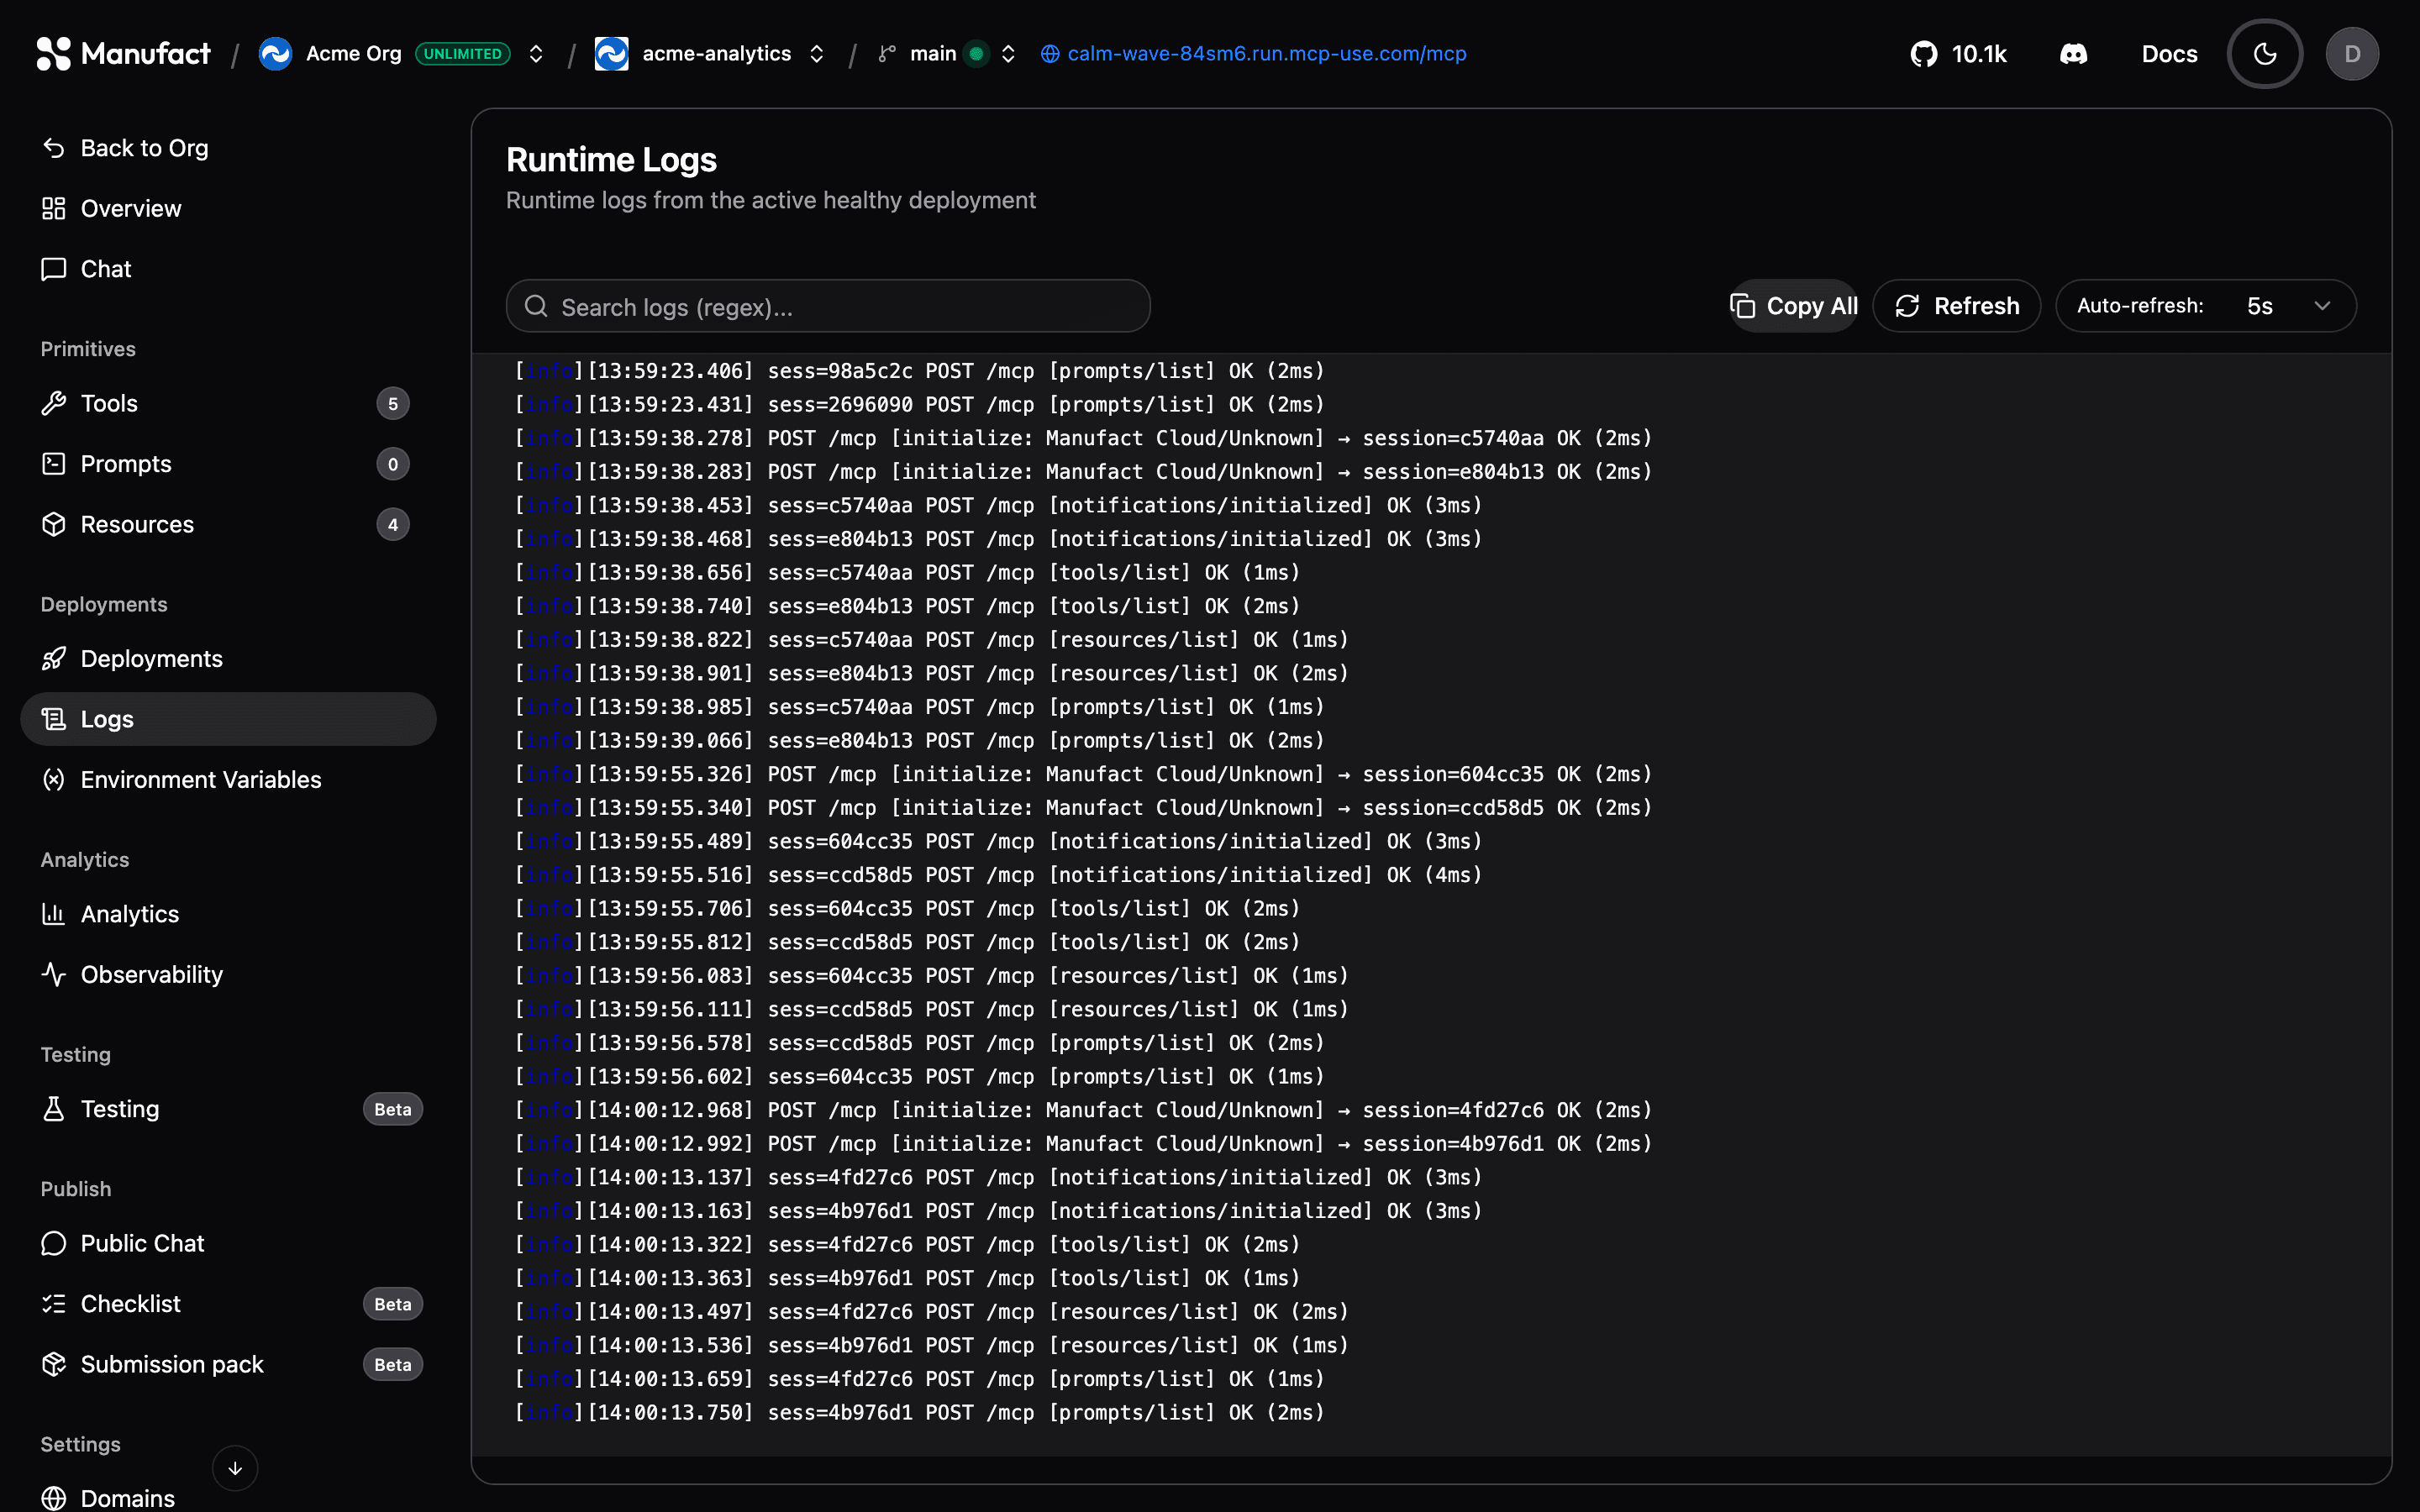Viewport: 2420px width, 1512px height.
Task: Click the Tools count badge 5
Action: coord(393,403)
